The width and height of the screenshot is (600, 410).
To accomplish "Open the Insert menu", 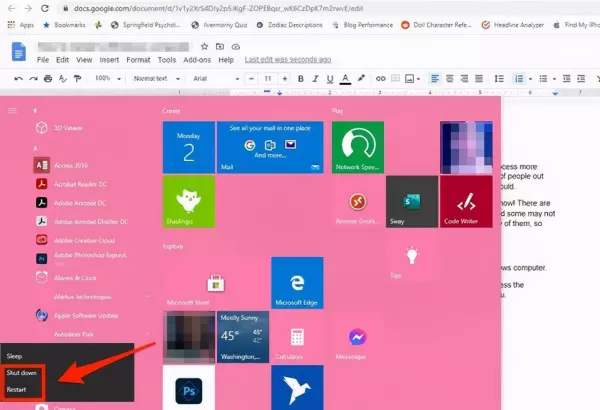I will pos(109,60).
